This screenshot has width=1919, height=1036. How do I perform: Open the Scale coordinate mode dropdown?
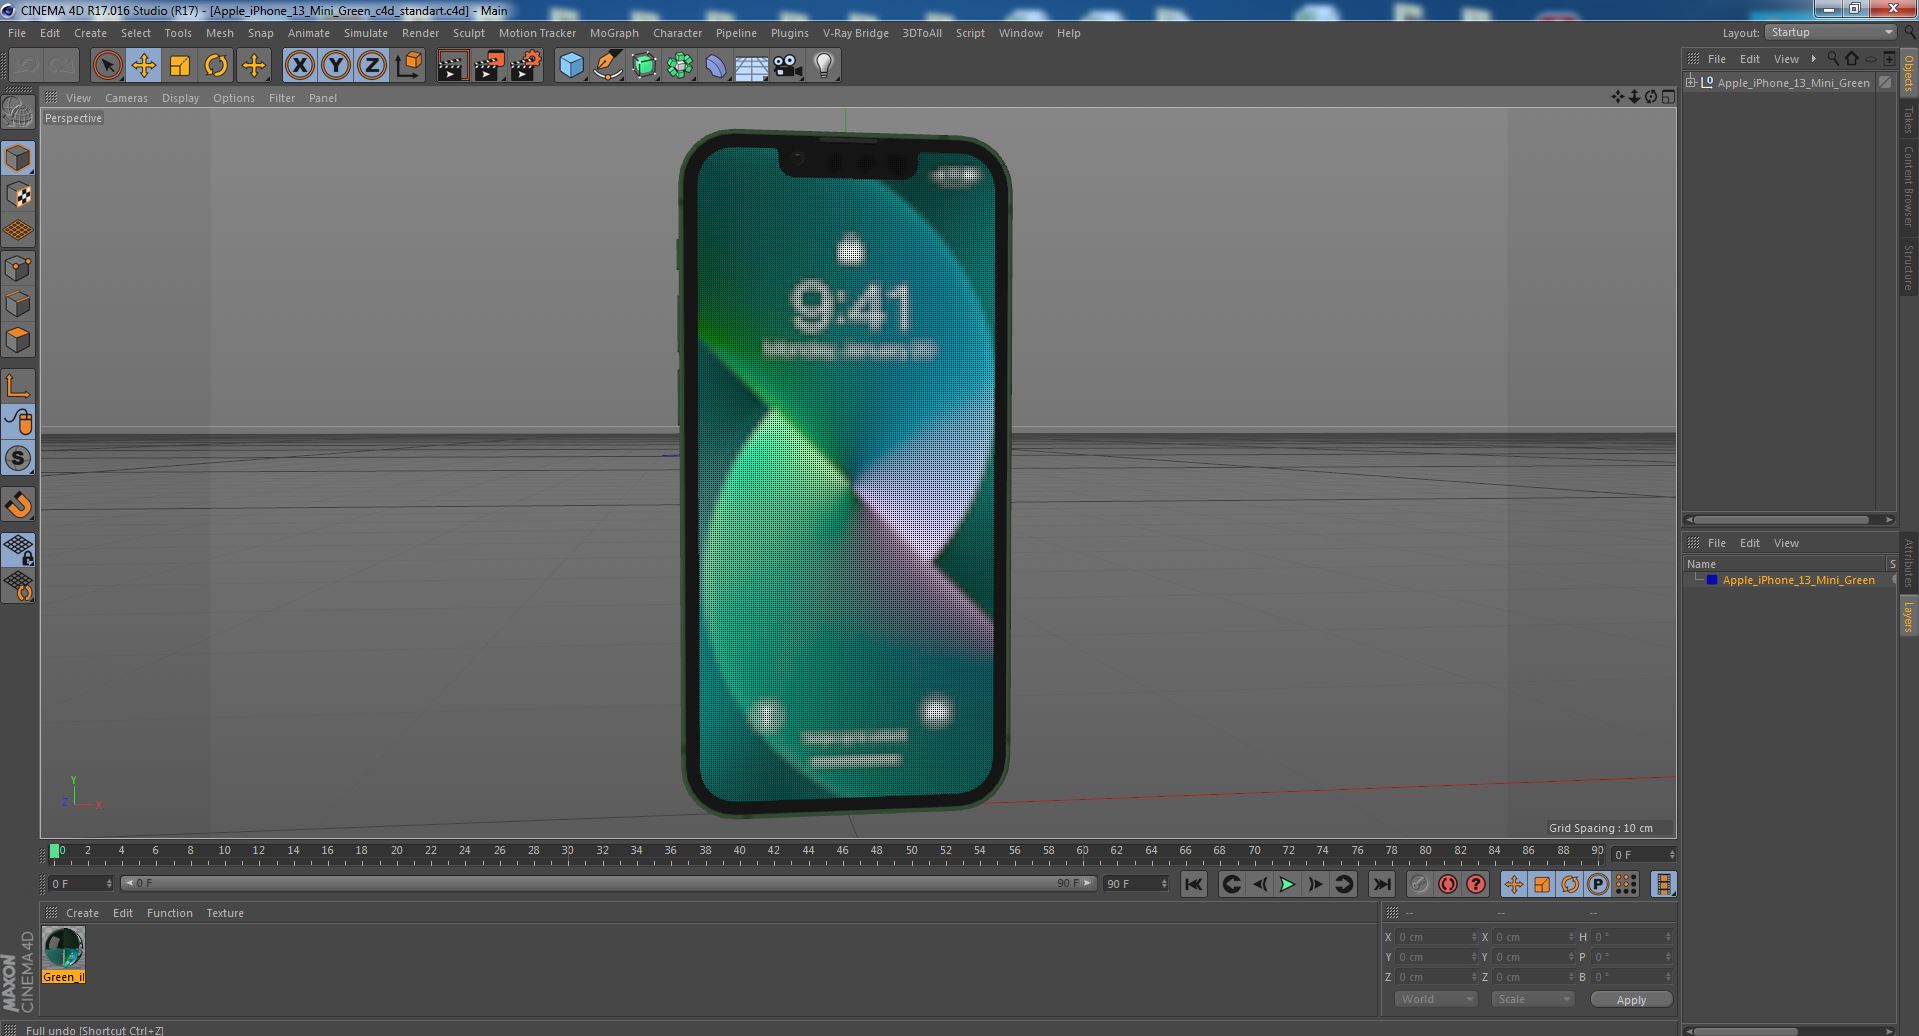(x=1532, y=999)
